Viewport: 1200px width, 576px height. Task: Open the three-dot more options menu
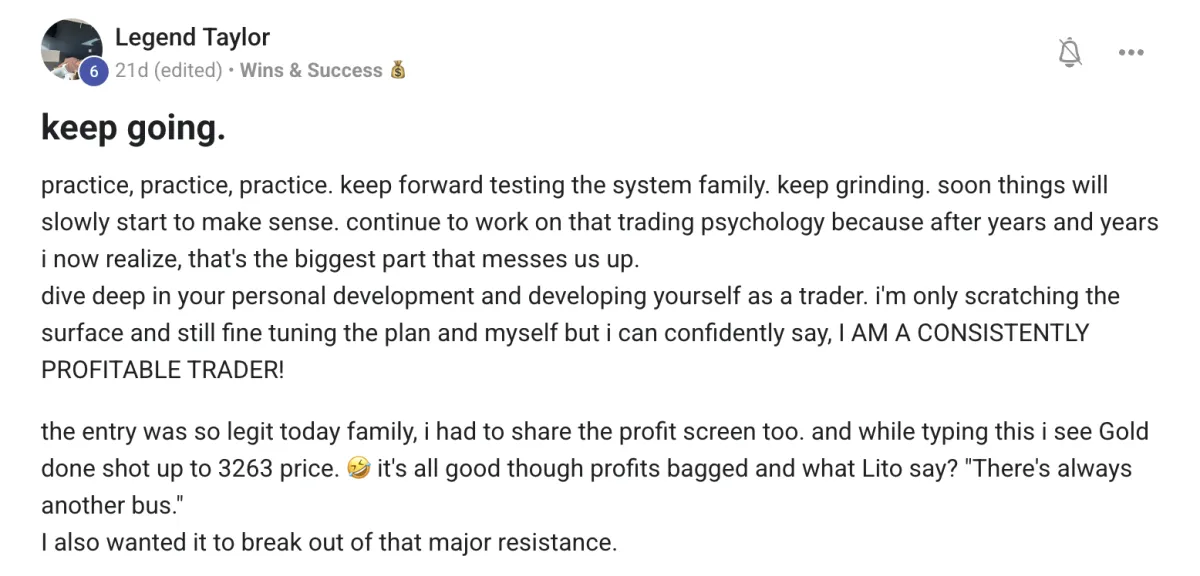point(1130,53)
